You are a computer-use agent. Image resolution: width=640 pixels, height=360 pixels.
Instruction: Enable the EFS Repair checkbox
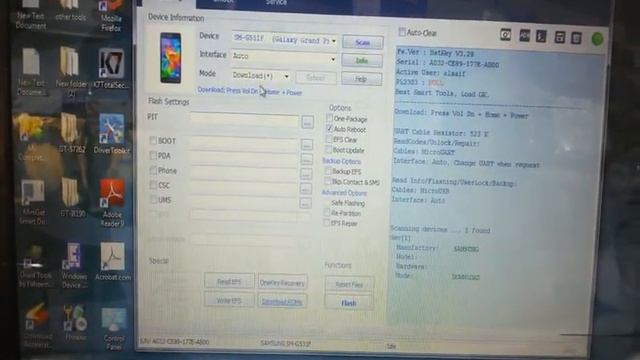pos(326,223)
